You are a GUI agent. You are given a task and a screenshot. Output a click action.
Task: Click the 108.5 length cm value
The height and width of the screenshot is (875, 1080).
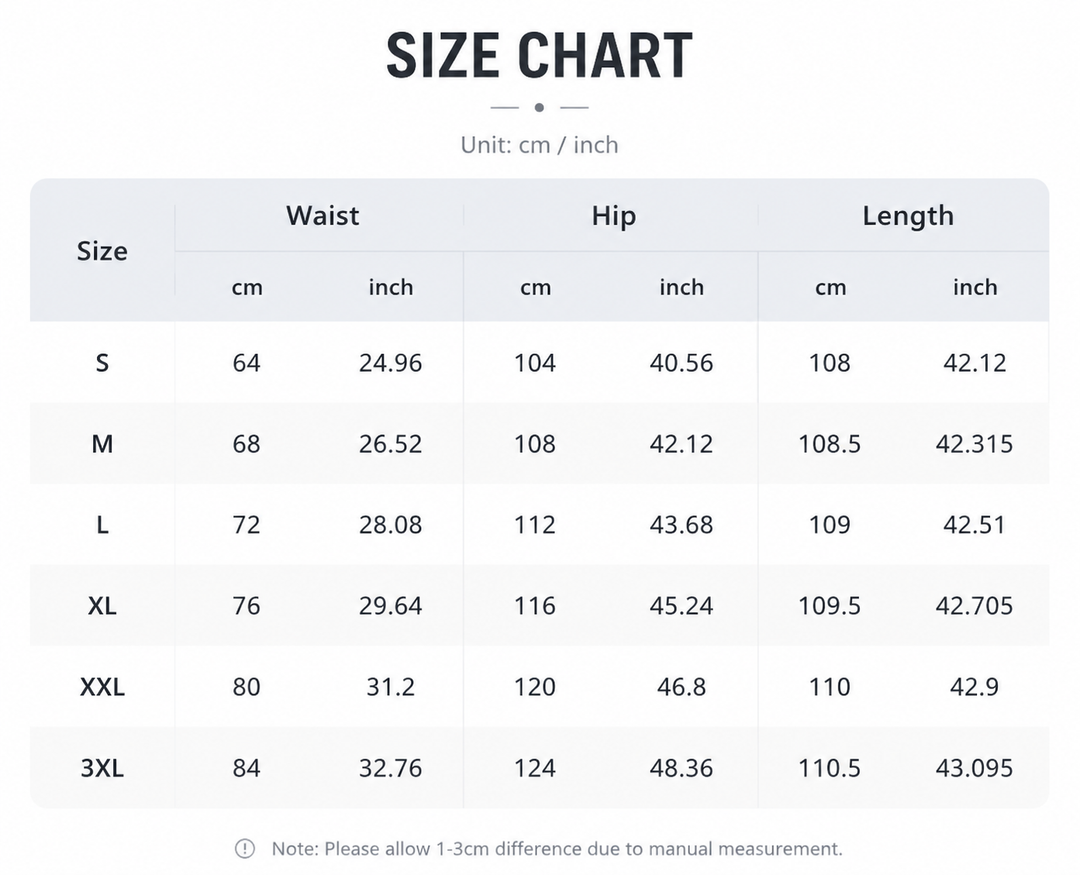(829, 444)
